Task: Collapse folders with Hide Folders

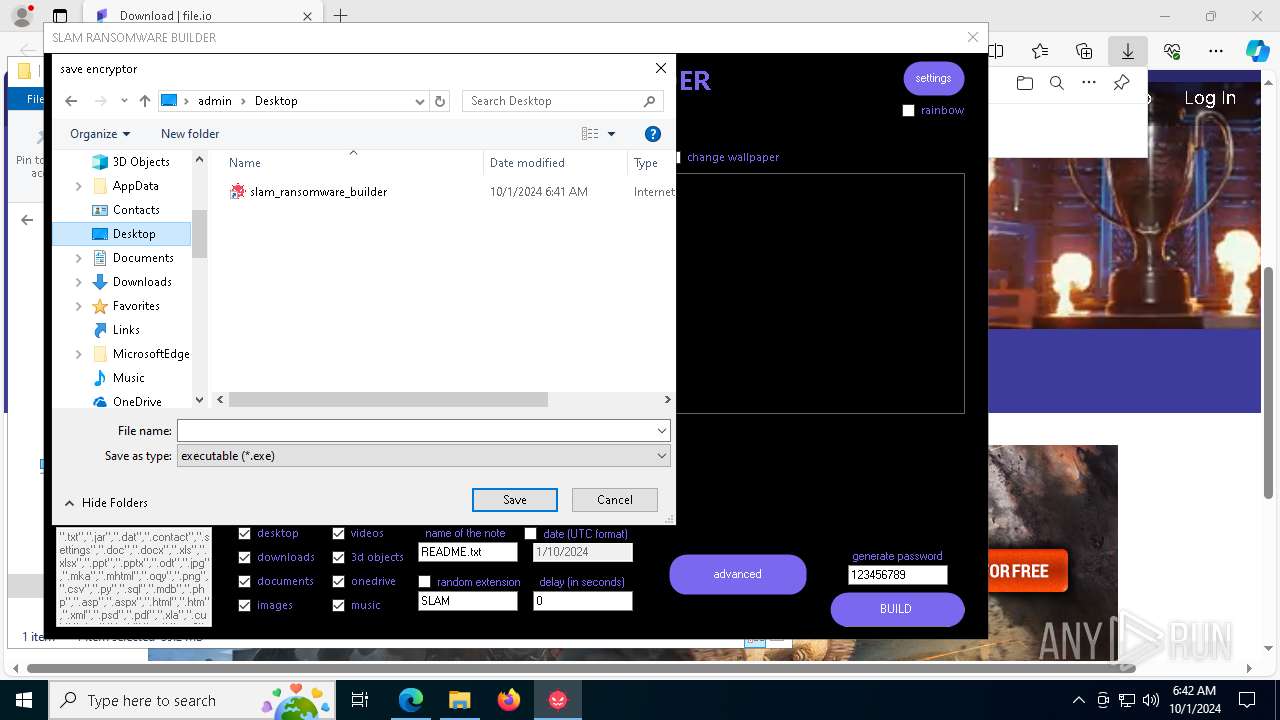Action: pos(106,503)
